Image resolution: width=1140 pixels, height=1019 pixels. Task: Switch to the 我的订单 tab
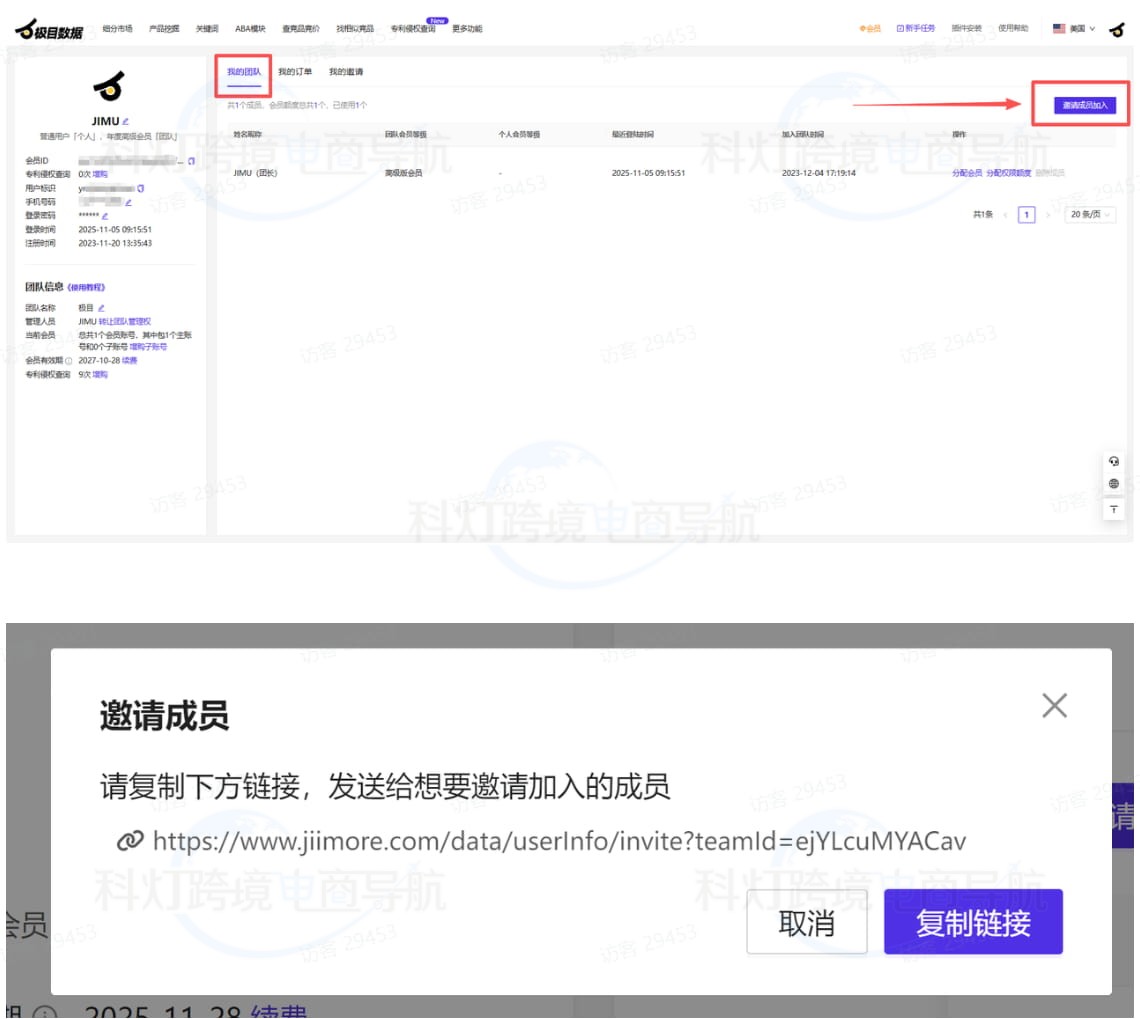click(296, 71)
